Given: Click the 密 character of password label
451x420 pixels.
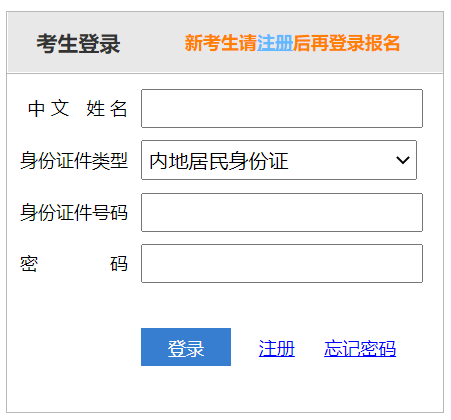Looking at the screenshot, I should pyautogui.click(x=29, y=264).
